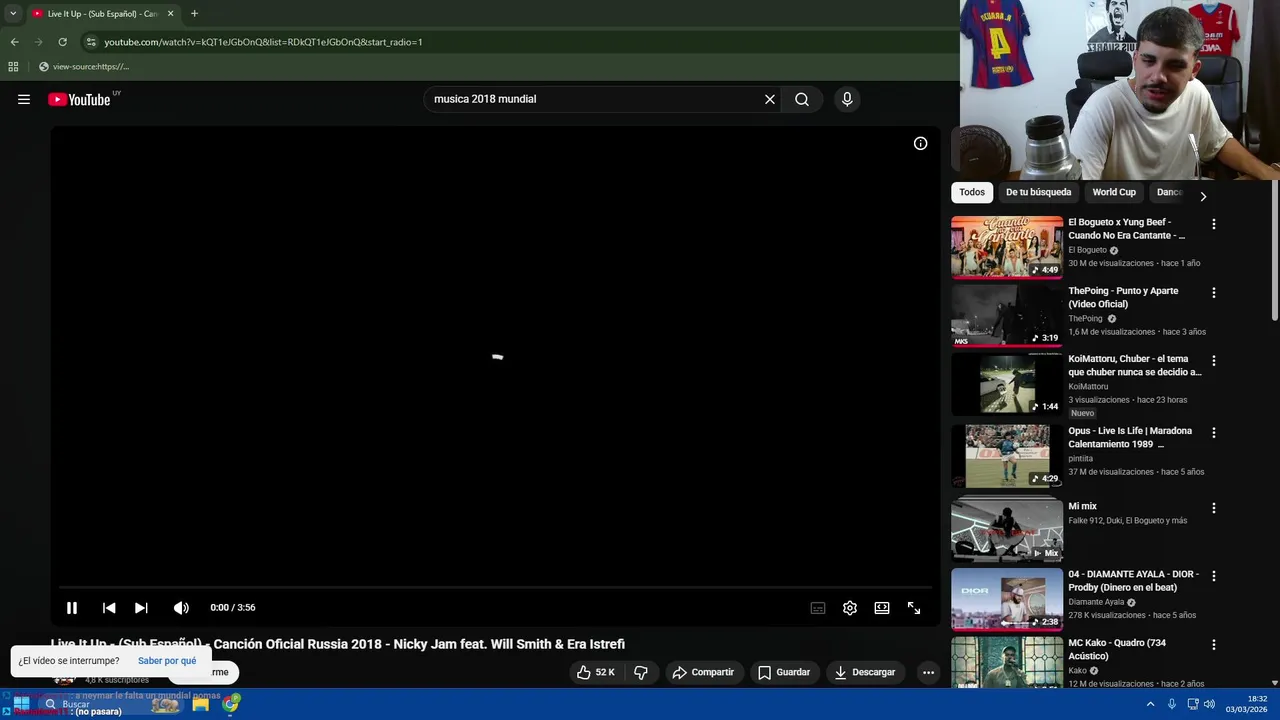Mute the player volume

click(181, 608)
